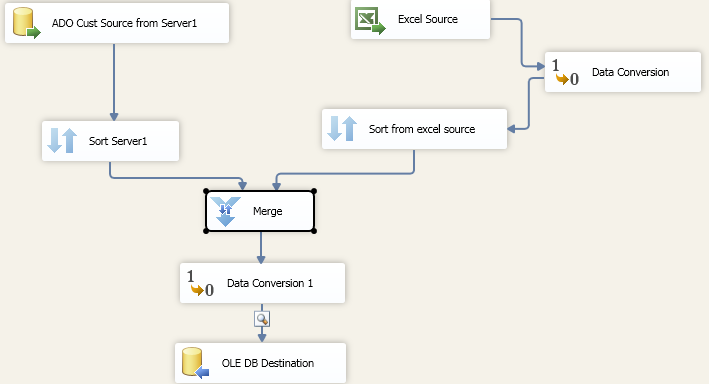This screenshot has height=384, width=709.
Task: Click the Data Conversion 1 component icon
Action: (200, 283)
